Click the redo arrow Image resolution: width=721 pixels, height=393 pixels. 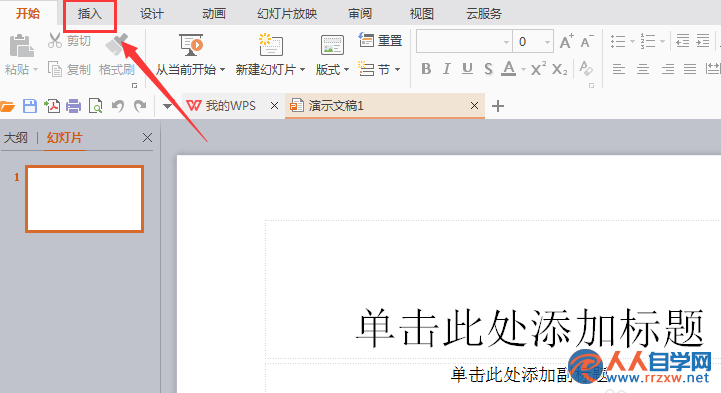(140, 106)
